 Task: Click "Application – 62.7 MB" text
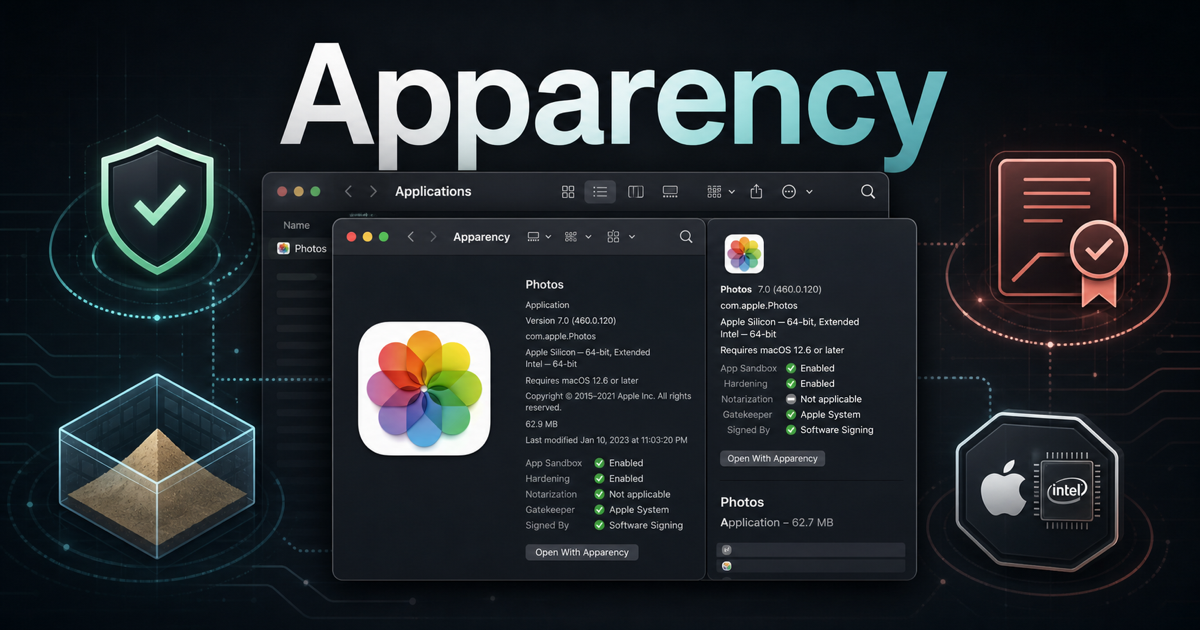pyautogui.click(x=777, y=523)
